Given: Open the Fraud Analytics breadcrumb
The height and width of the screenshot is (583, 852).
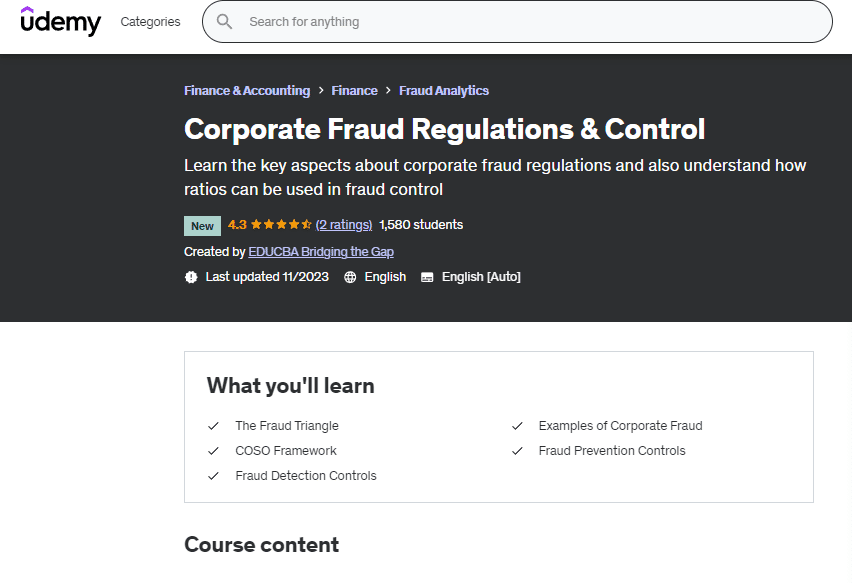Looking at the screenshot, I should [x=444, y=91].
